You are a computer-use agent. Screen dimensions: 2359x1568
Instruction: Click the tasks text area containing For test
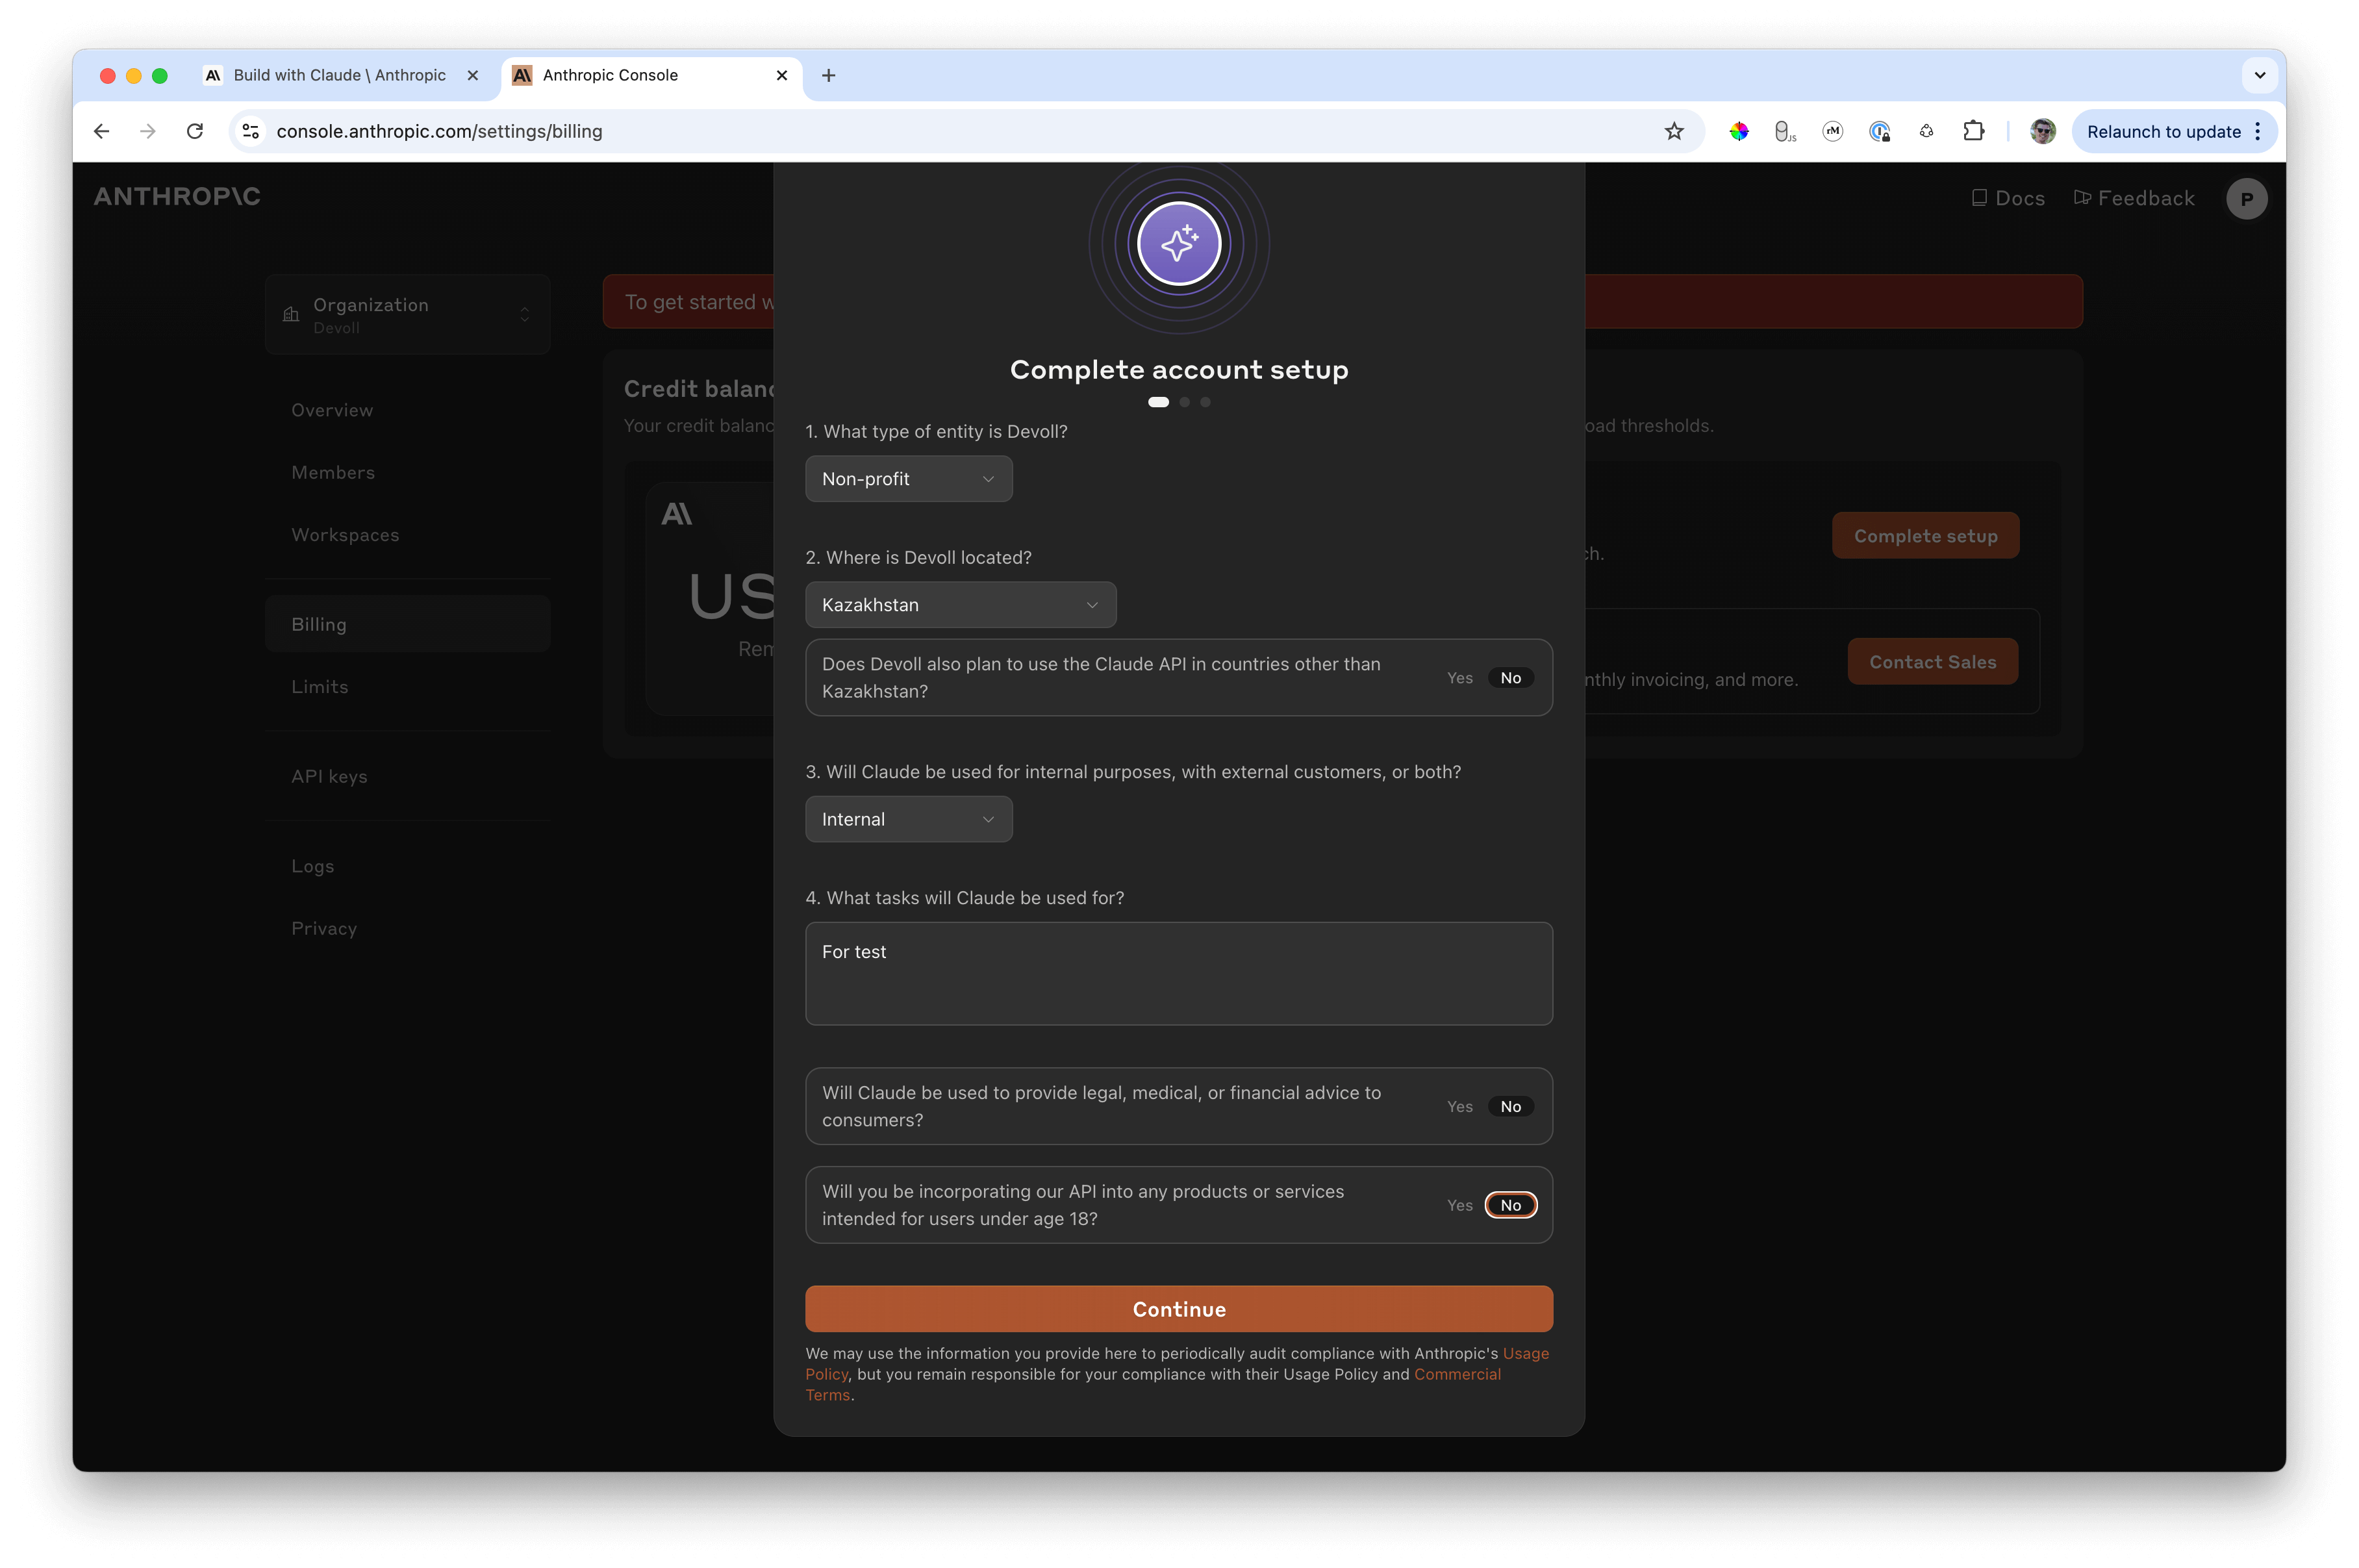coord(1179,974)
